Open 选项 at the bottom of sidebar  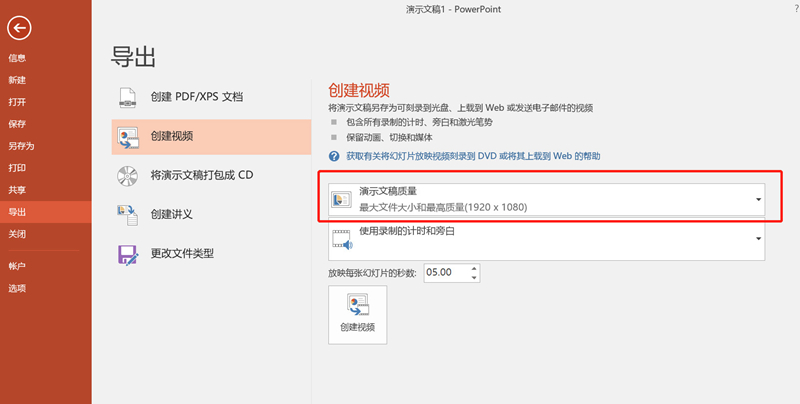(18, 288)
